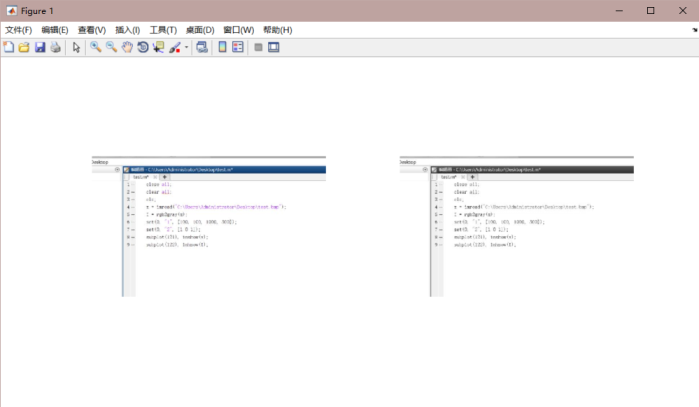Show plot tools and dock figure icon
The width and height of the screenshot is (699, 407).
(x=274, y=47)
